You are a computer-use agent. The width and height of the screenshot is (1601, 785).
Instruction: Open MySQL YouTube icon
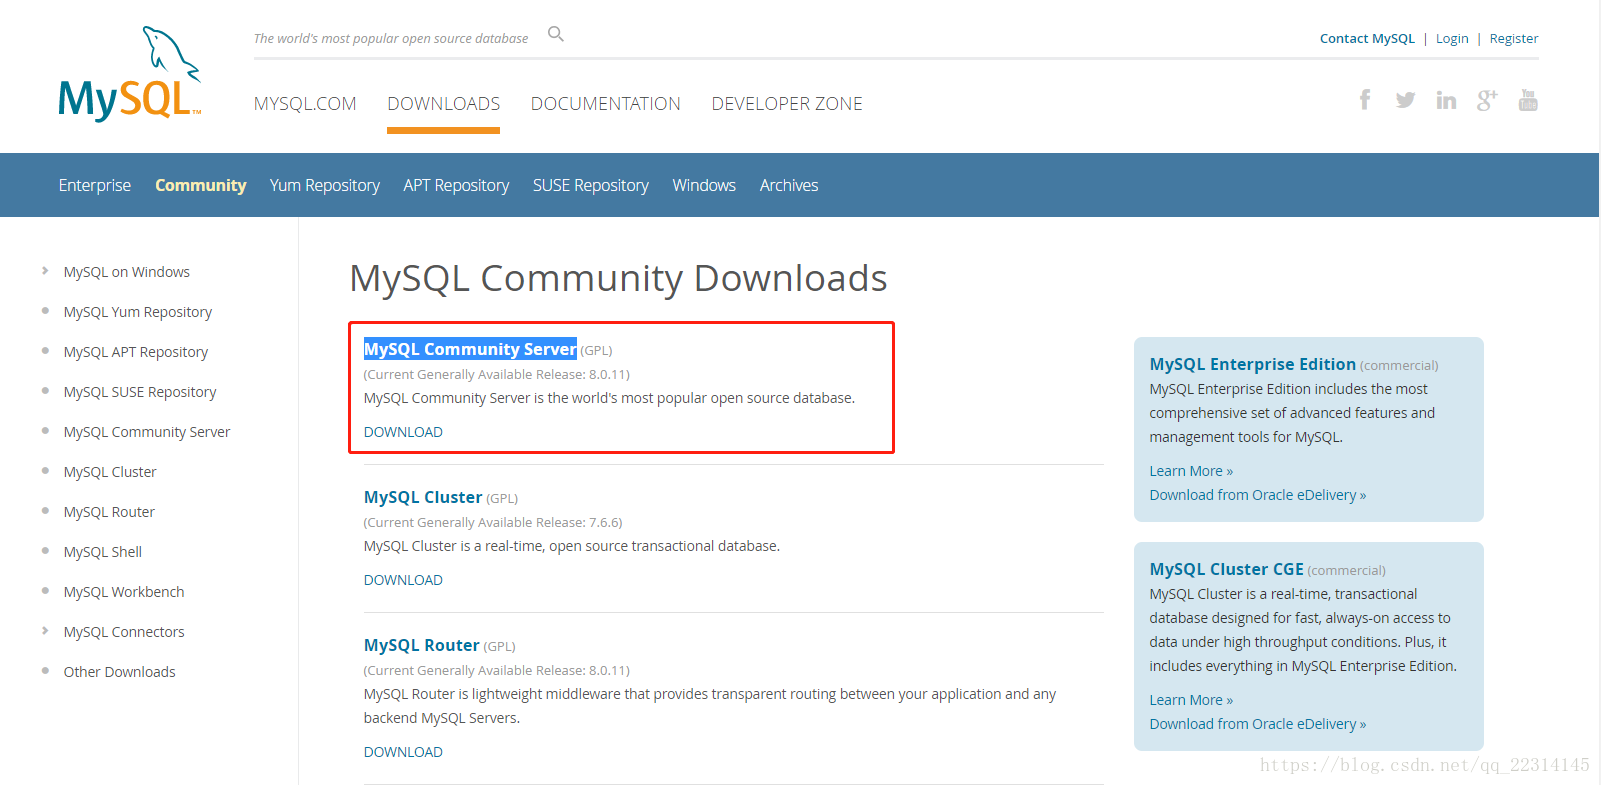(1528, 99)
